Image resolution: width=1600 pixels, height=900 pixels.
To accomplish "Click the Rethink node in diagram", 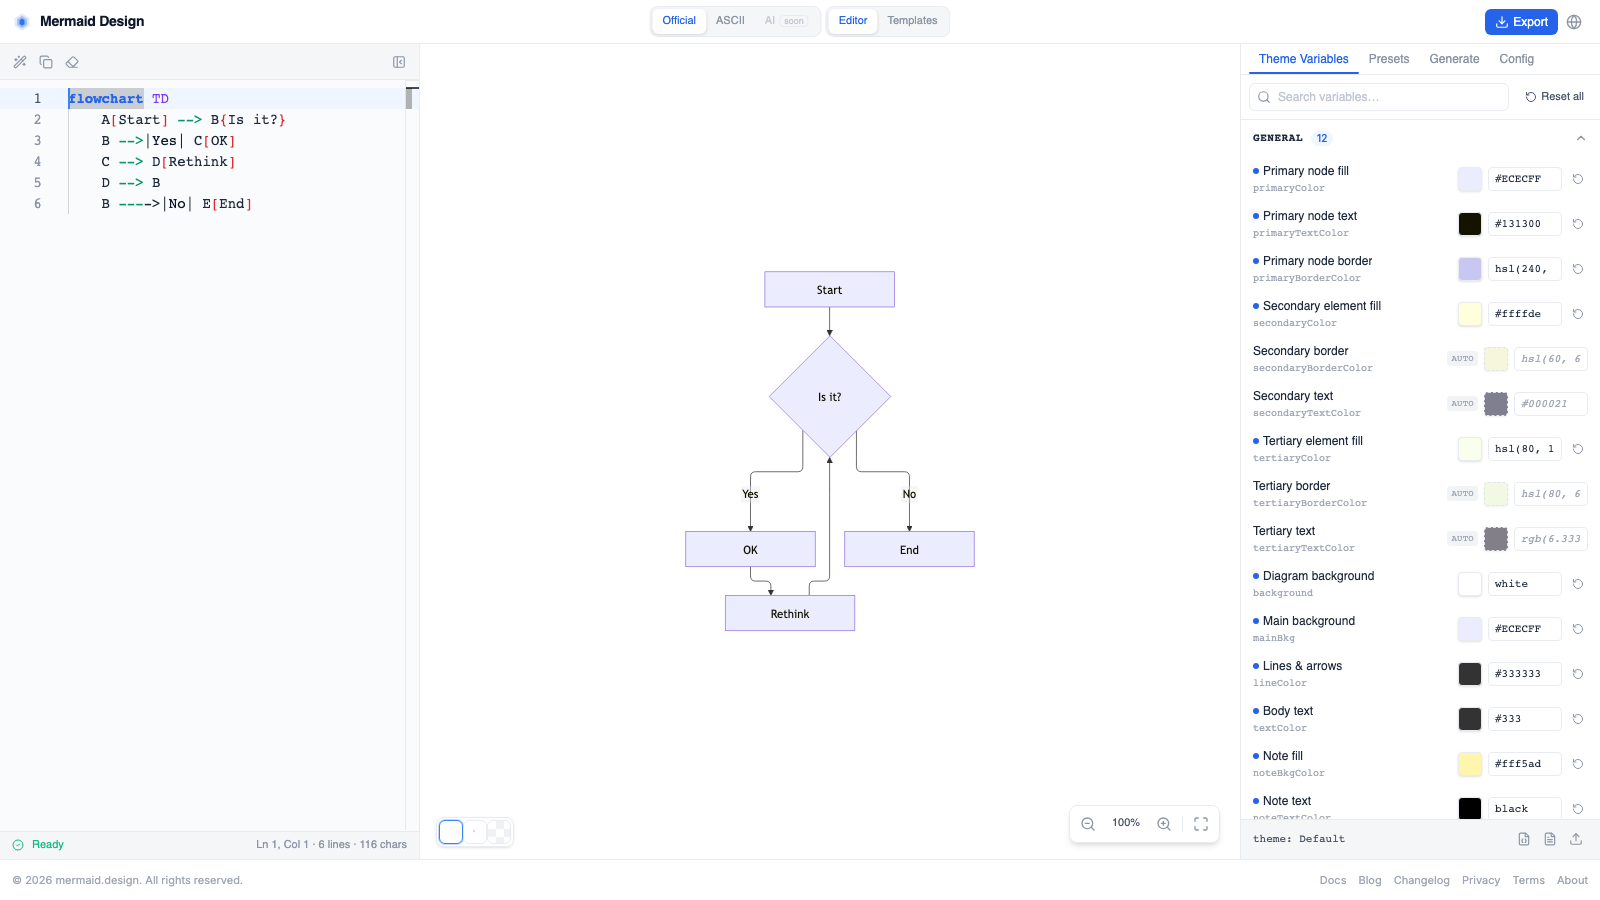I will click(790, 613).
